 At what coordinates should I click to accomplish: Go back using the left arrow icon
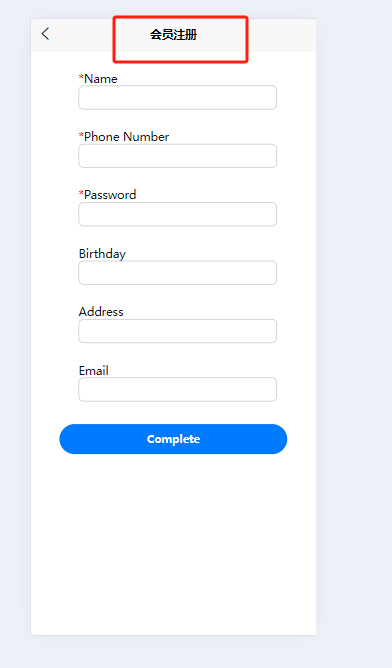point(45,34)
